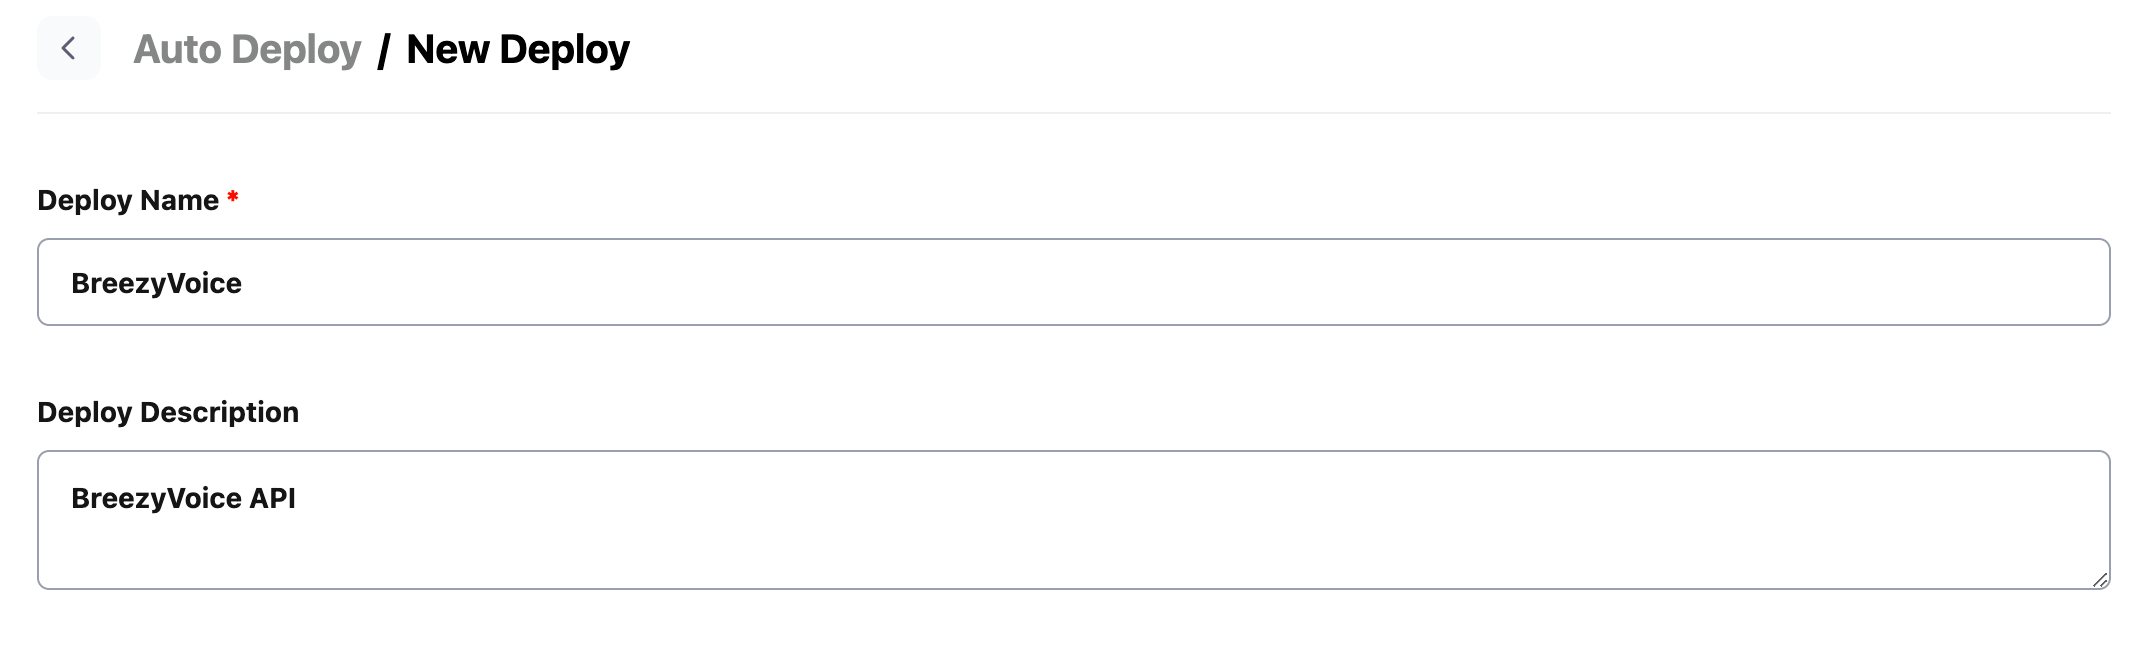Click the breadcrumb slash separator
The height and width of the screenshot is (656, 2138).
click(x=383, y=50)
